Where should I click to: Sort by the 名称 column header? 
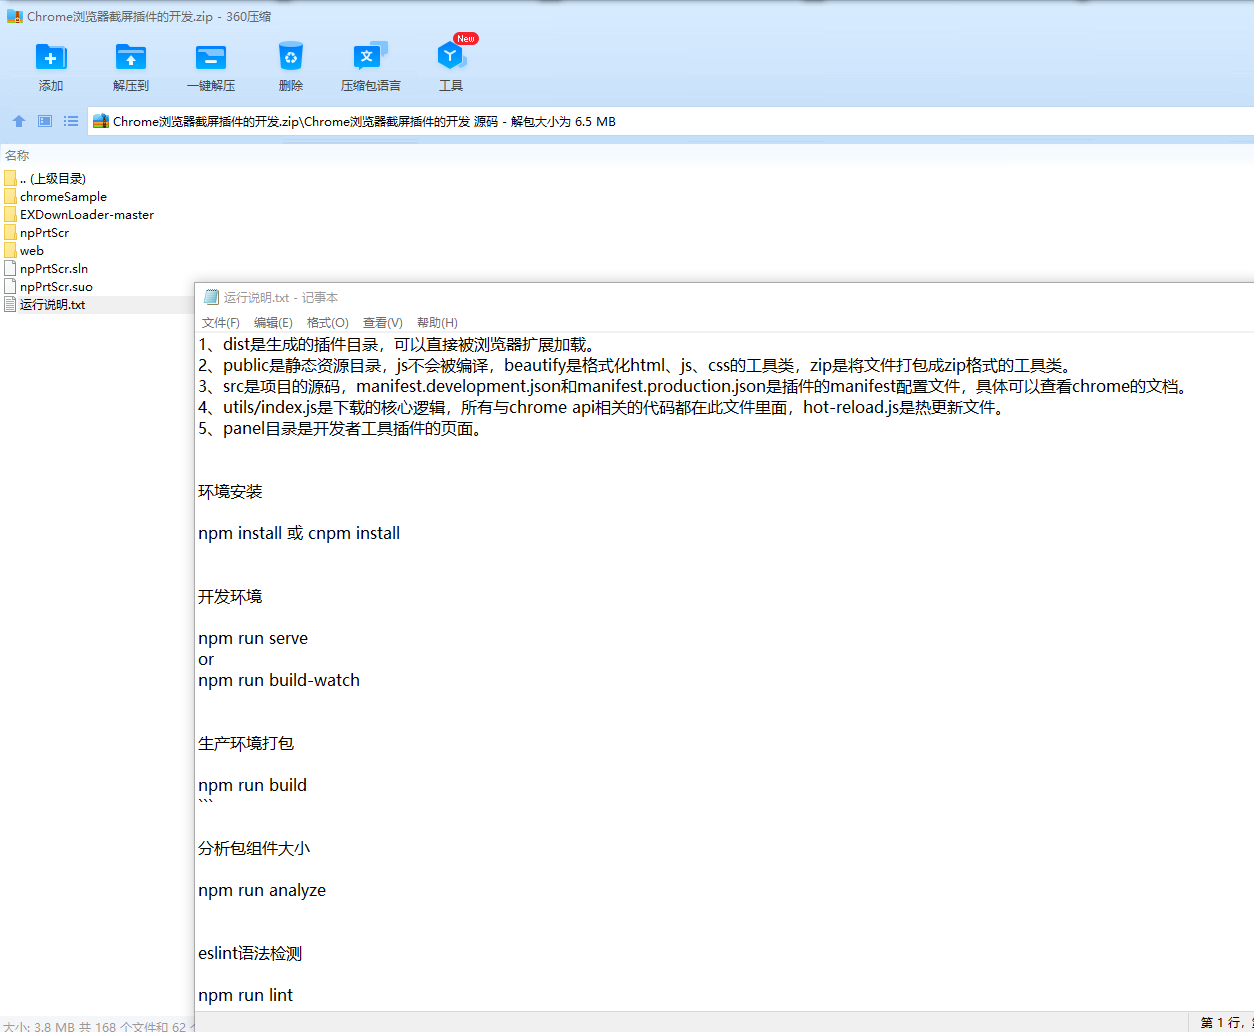pos(17,155)
